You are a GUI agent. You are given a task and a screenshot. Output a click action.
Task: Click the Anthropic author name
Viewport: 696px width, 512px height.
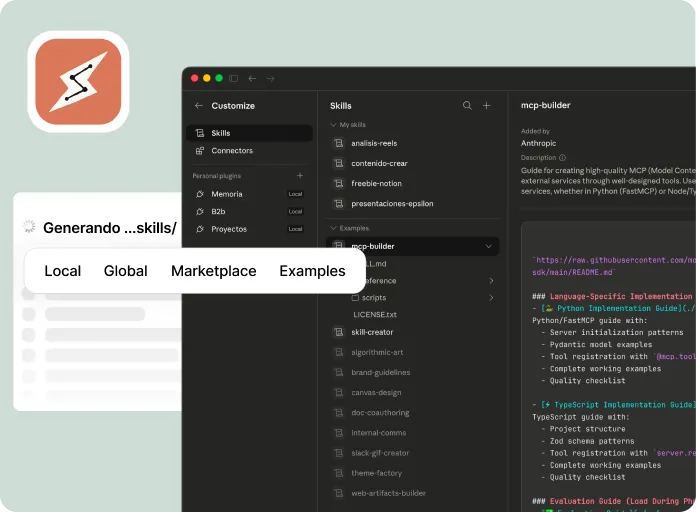coord(538,143)
